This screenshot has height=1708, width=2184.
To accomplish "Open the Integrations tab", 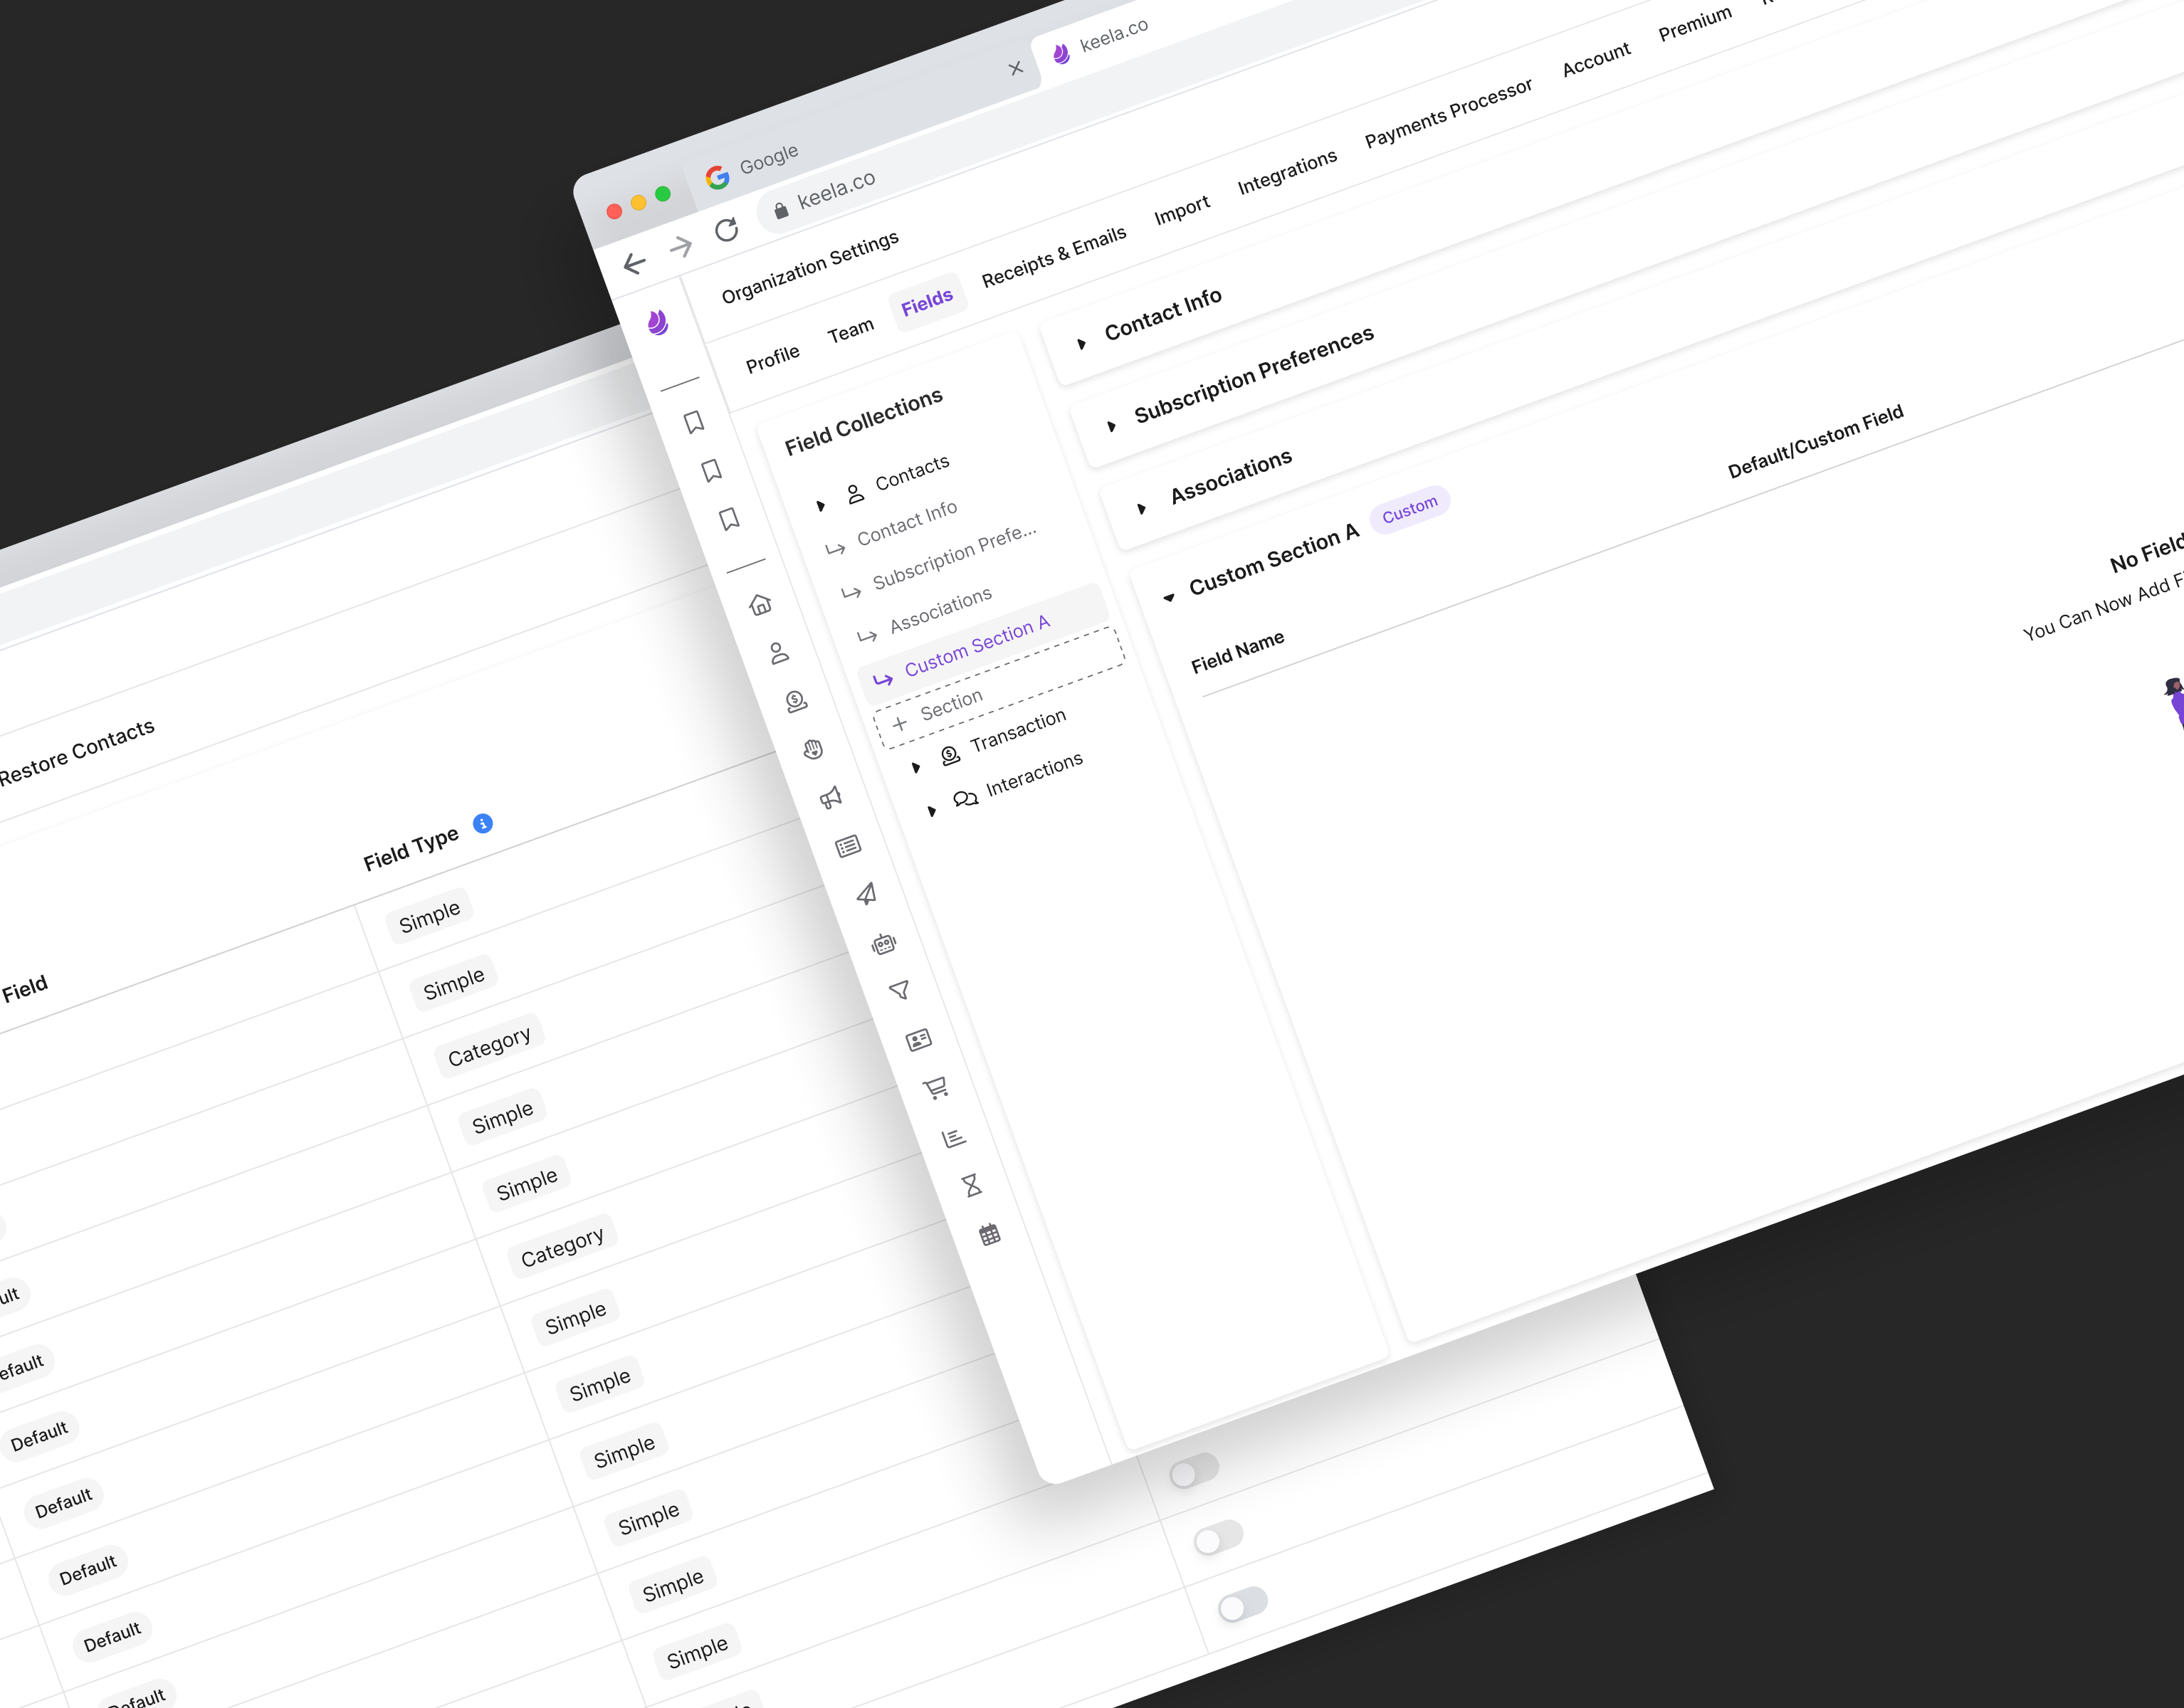I will click(1287, 172).
